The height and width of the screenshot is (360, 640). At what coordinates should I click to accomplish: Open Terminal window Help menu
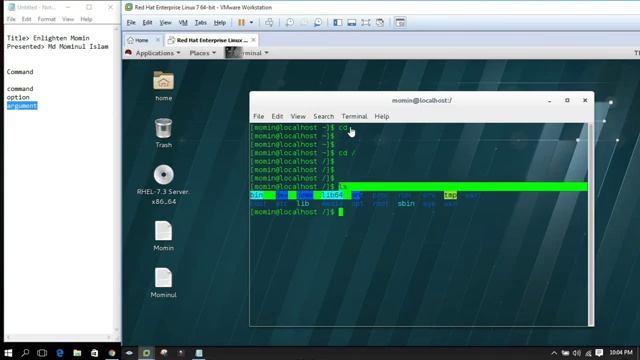coord(382,116)
